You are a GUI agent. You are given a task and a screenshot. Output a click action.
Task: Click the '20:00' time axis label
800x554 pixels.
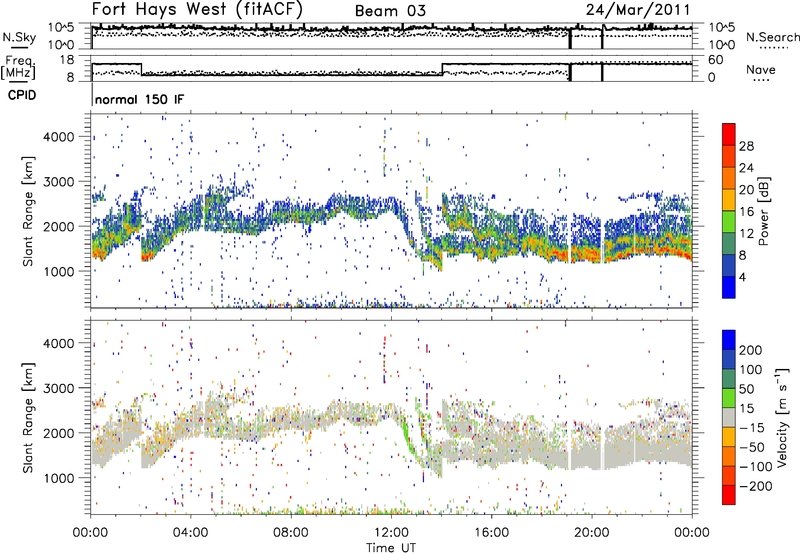pos(592,533)
